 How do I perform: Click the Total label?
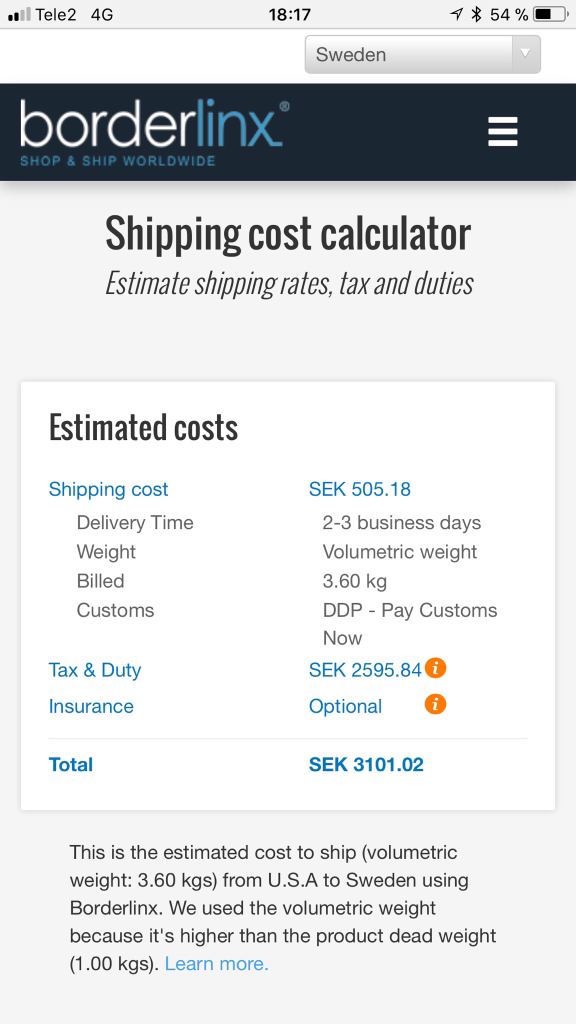(71, 765)
